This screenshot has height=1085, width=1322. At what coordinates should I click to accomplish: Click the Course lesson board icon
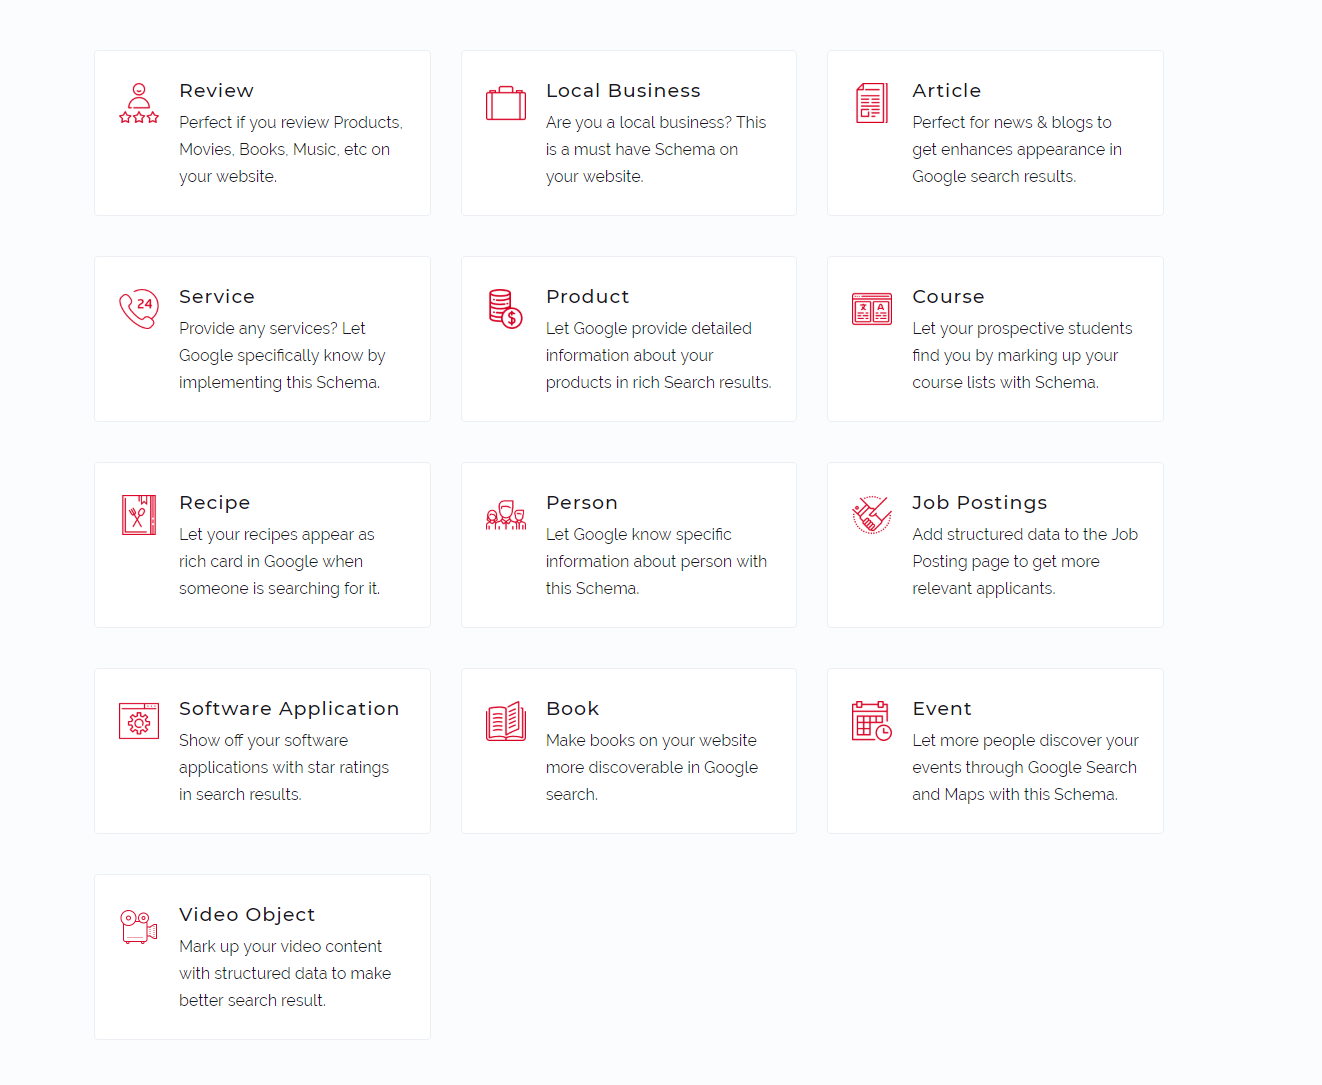pyautogui.click(x=871, y=308)
